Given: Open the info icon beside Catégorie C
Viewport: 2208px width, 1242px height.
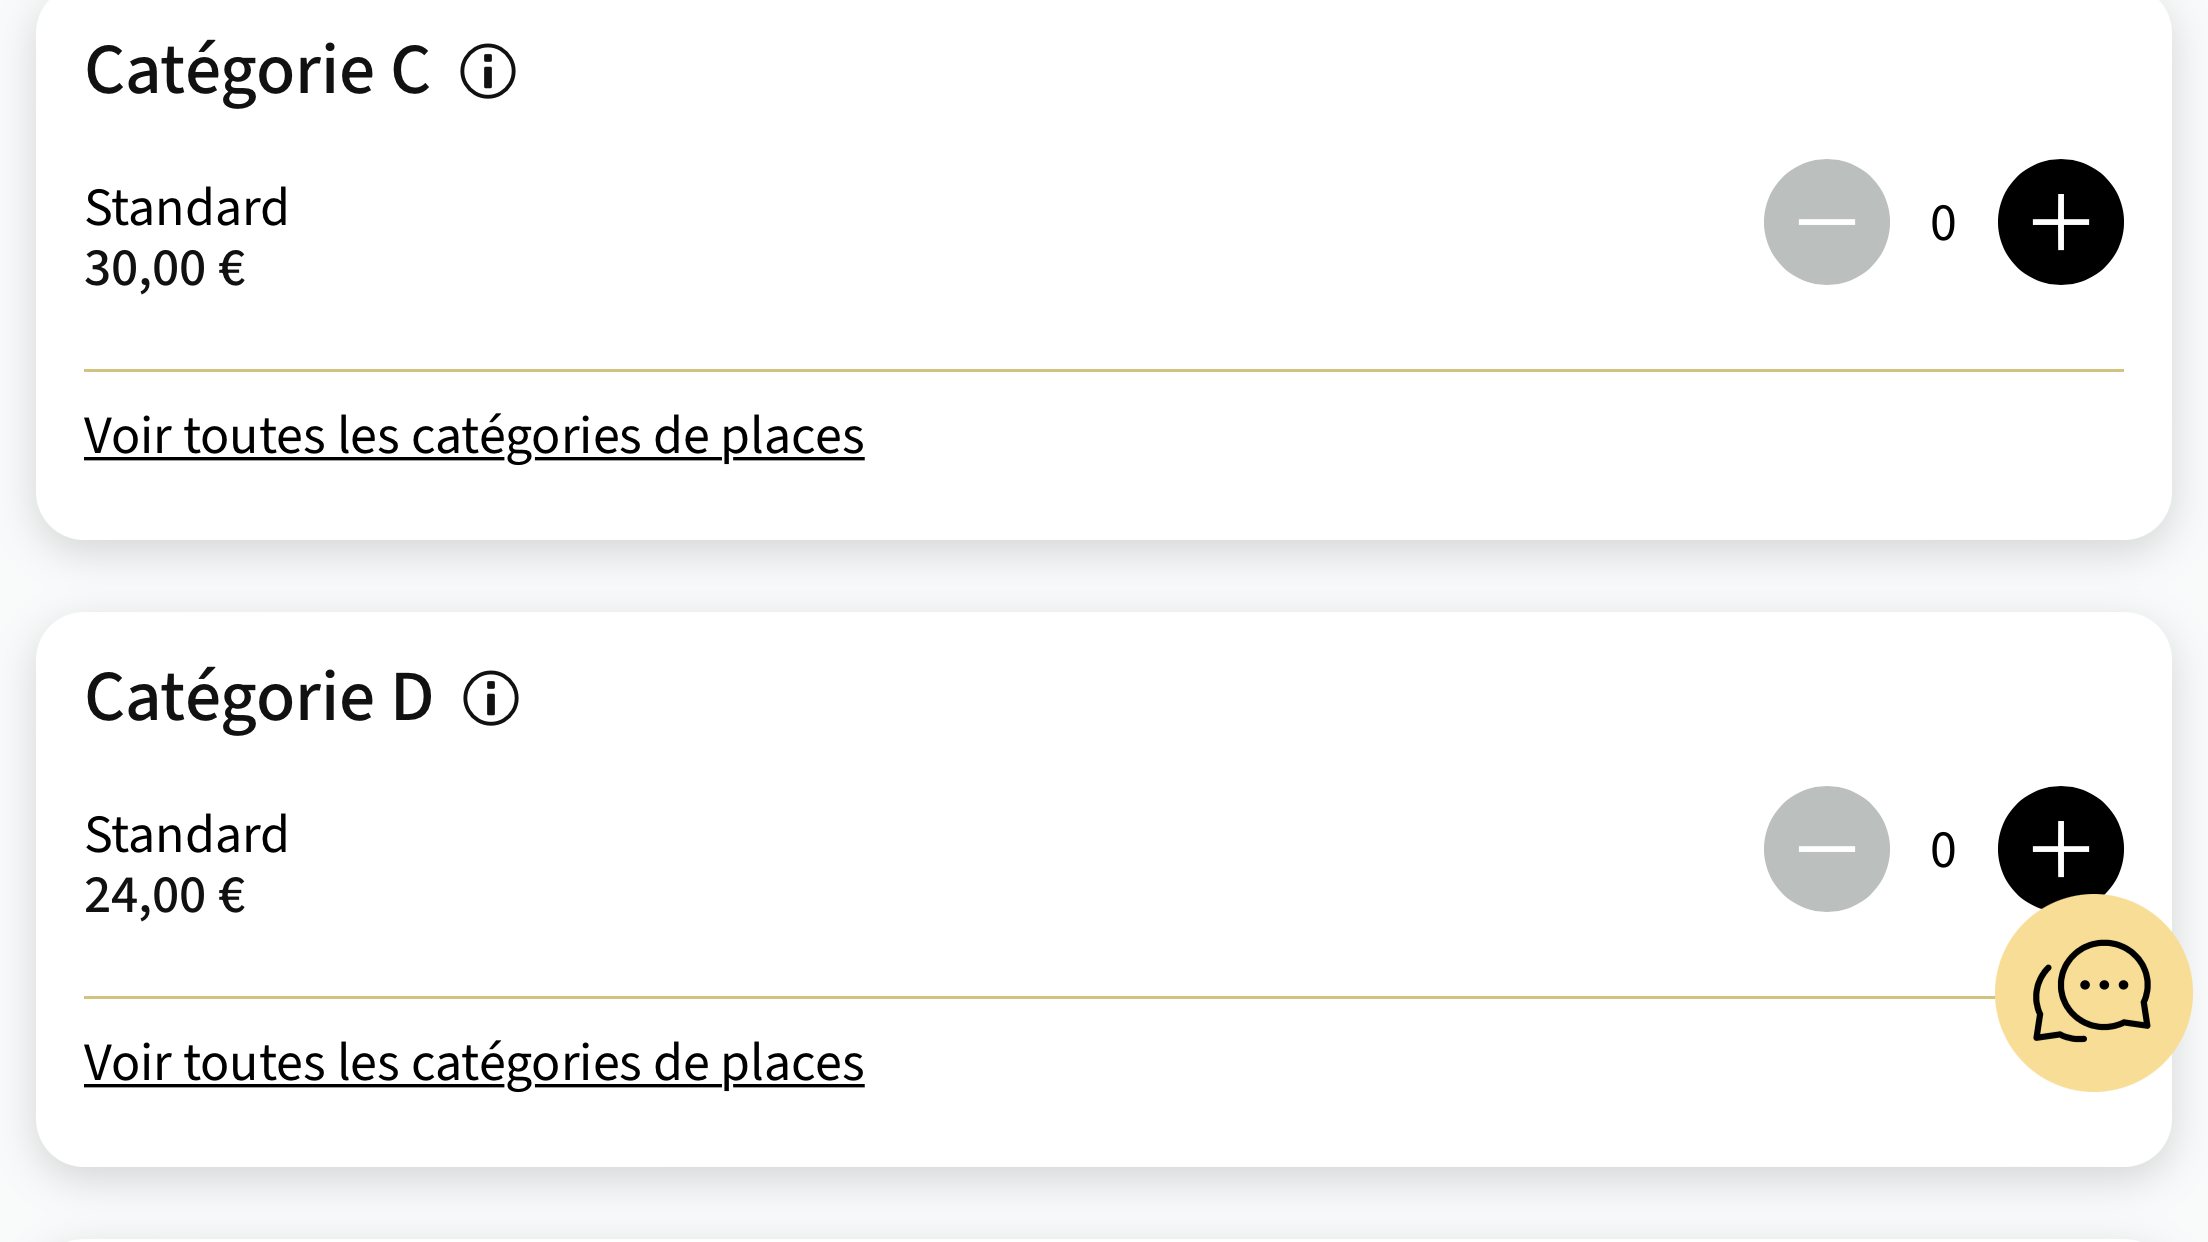Looking at the screenshot, I should (x=488, y=72).
